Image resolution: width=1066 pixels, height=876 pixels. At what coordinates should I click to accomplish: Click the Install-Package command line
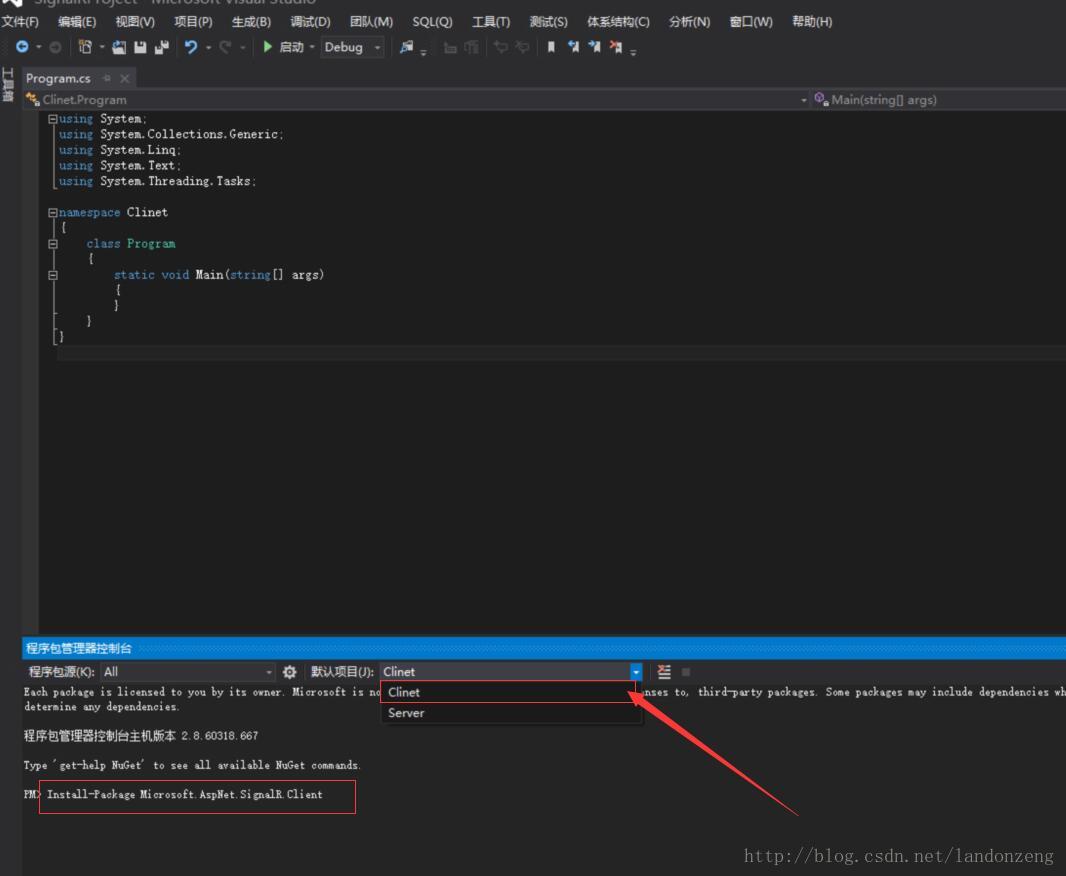click(185, 795)
